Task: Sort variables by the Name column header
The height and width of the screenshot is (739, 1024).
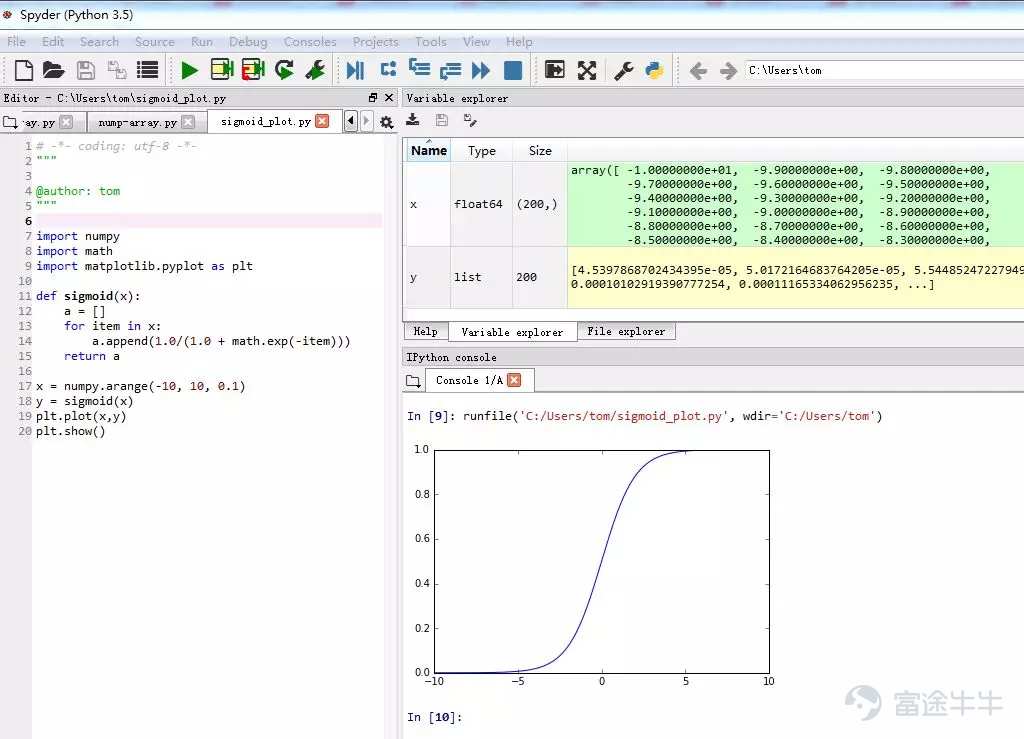Action: tap(429, 151)
